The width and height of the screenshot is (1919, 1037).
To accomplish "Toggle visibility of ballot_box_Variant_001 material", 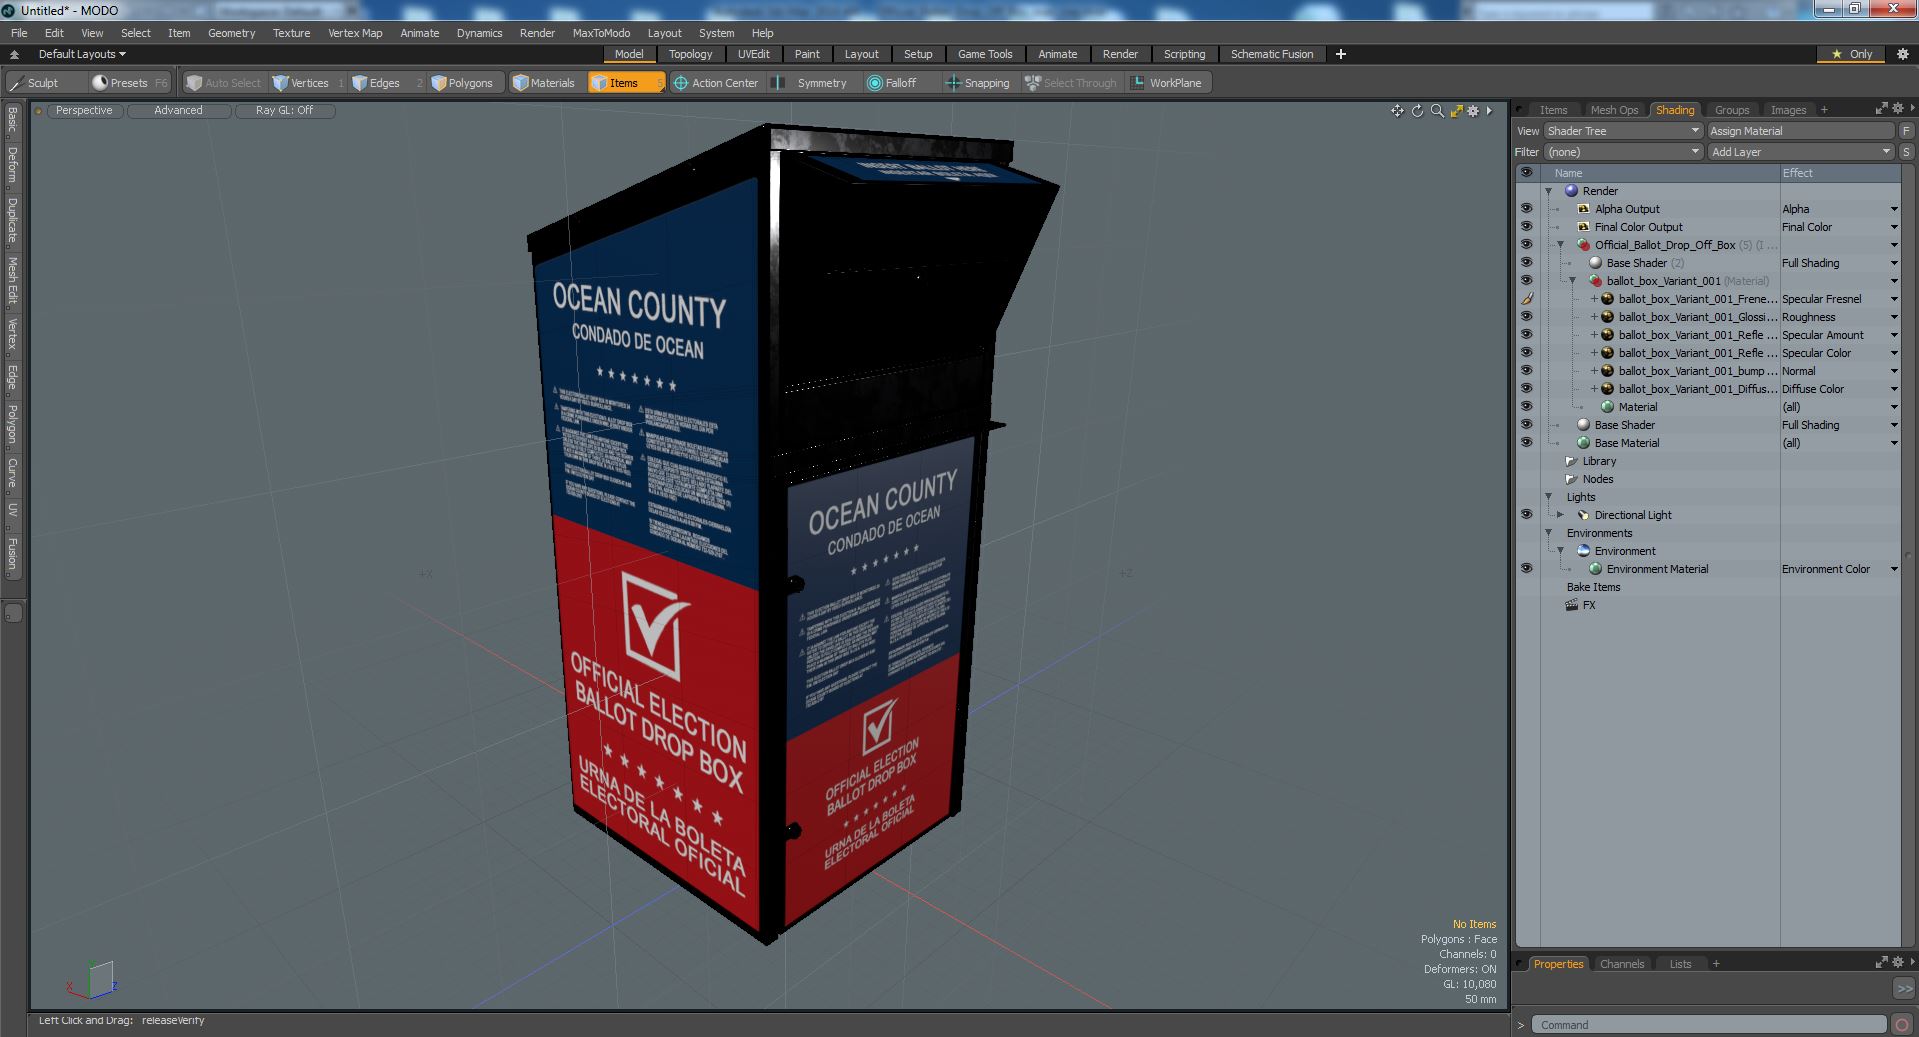I will pyautogui.click(x=1526, y=281).
